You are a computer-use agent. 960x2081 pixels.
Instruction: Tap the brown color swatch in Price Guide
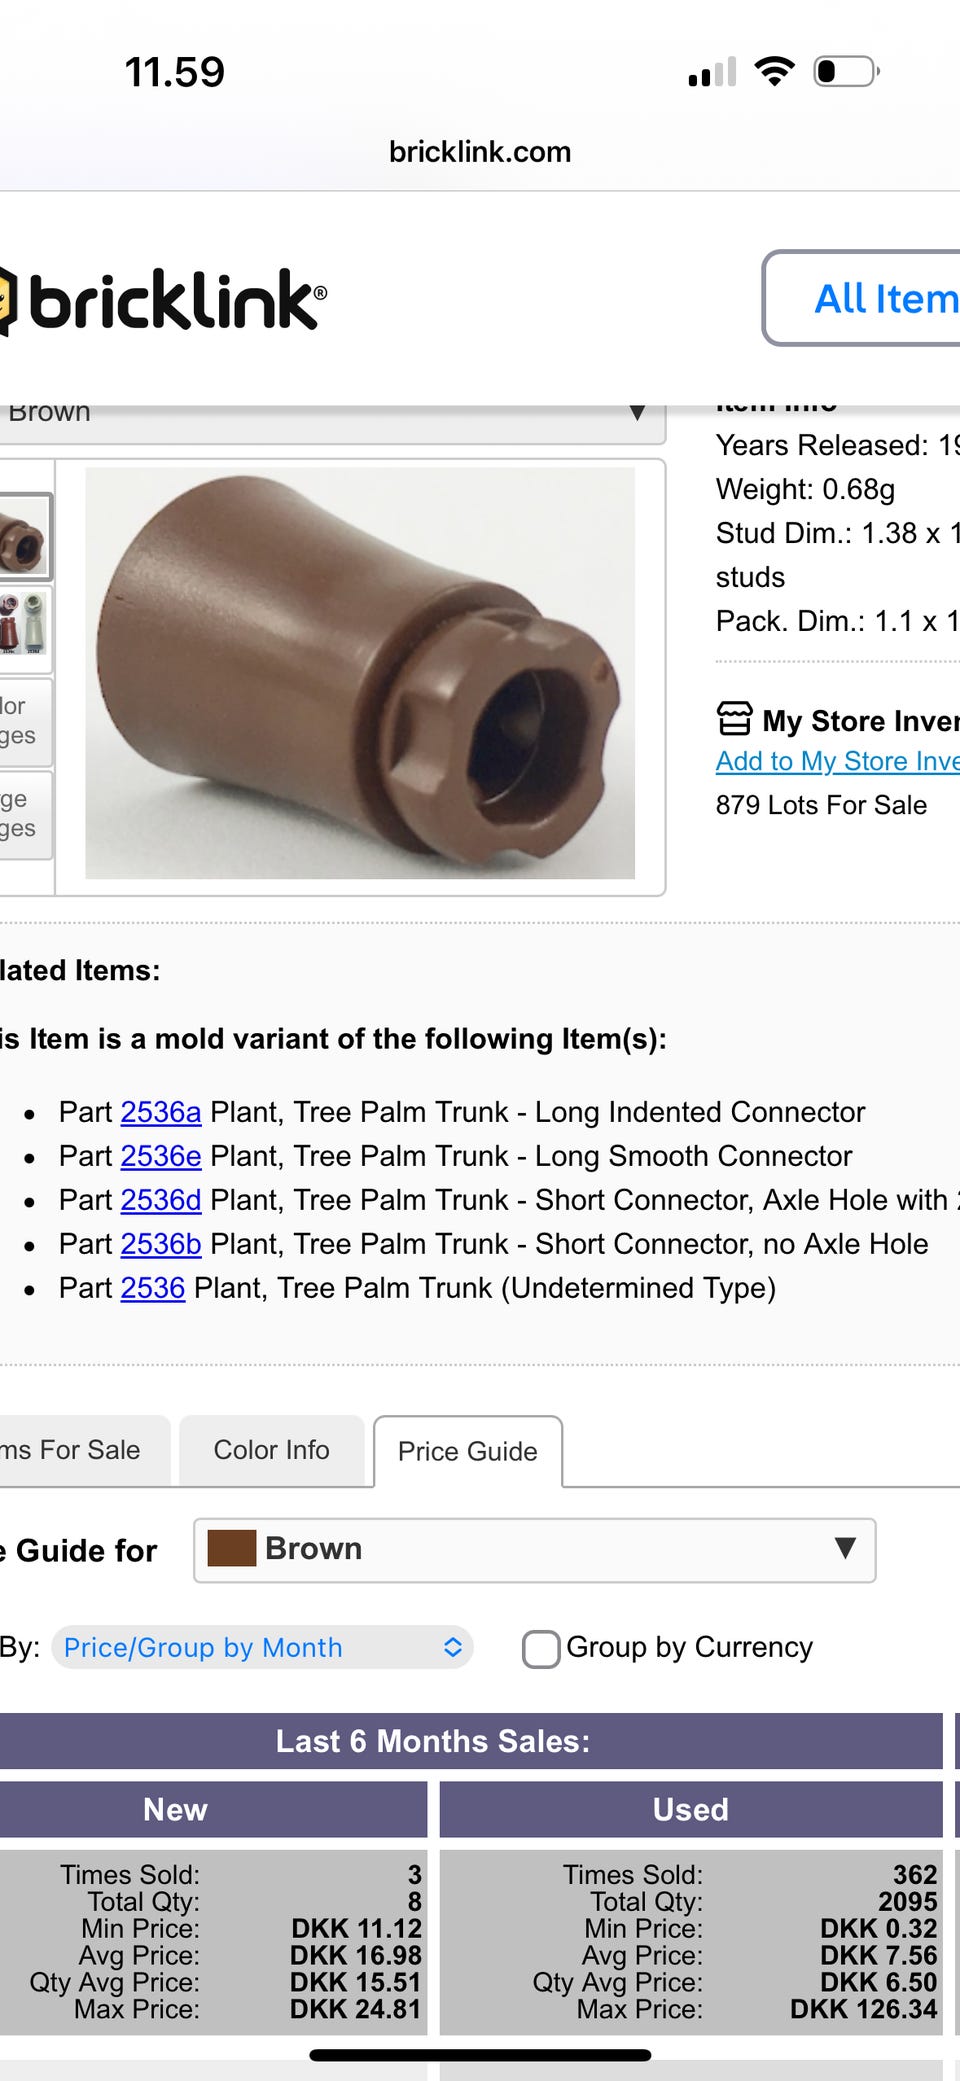232,1549
